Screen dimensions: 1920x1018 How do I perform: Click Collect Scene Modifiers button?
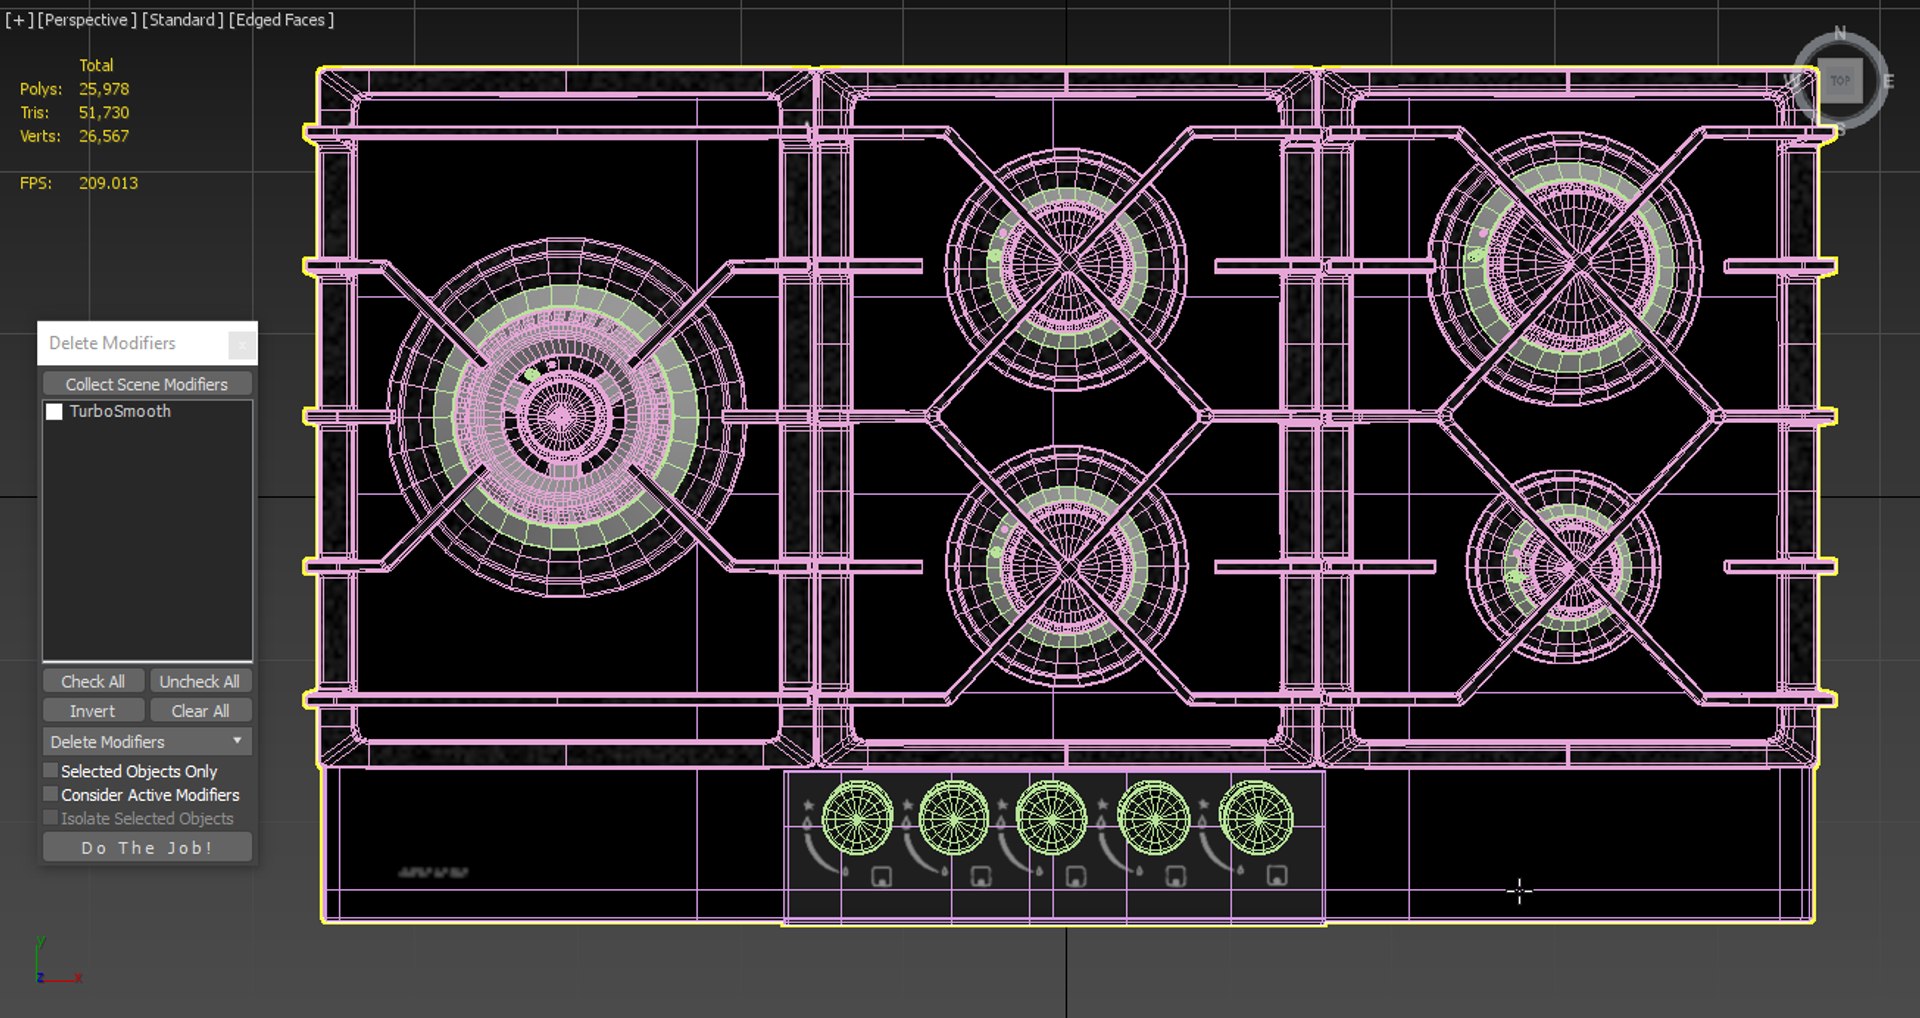pyautogui.click(x=147, y=384)
